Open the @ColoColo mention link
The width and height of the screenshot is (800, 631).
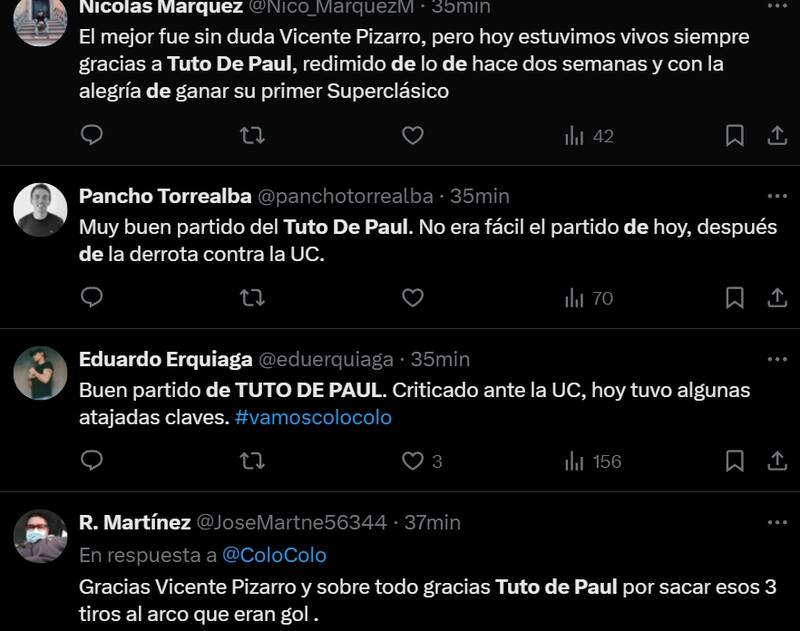point(274,554)
